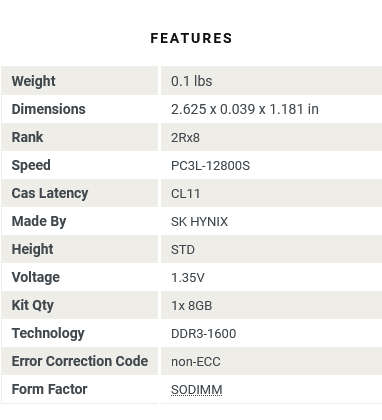Select the 2.625 x 0.039 x 1.181 in value
Screen dimensions: 382x420
coord(245,109)
